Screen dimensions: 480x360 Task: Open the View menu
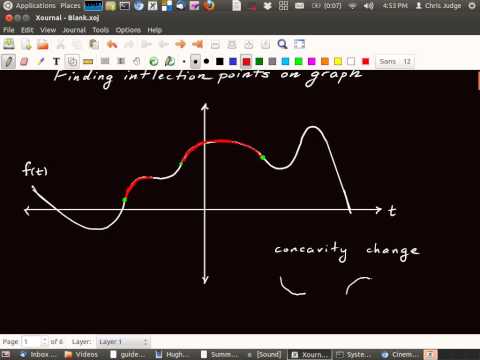point(48,30)
